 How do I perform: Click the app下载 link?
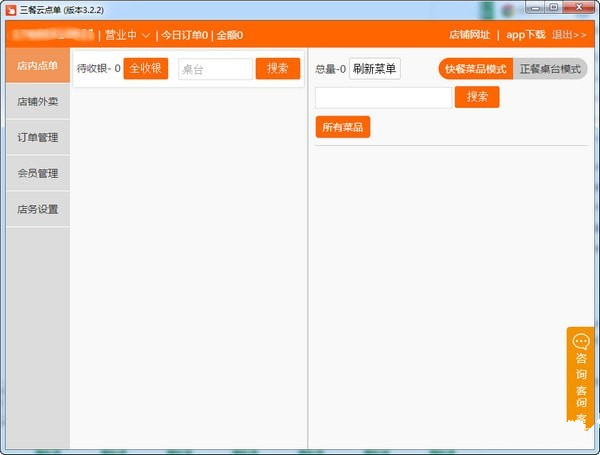click(526, 35)
